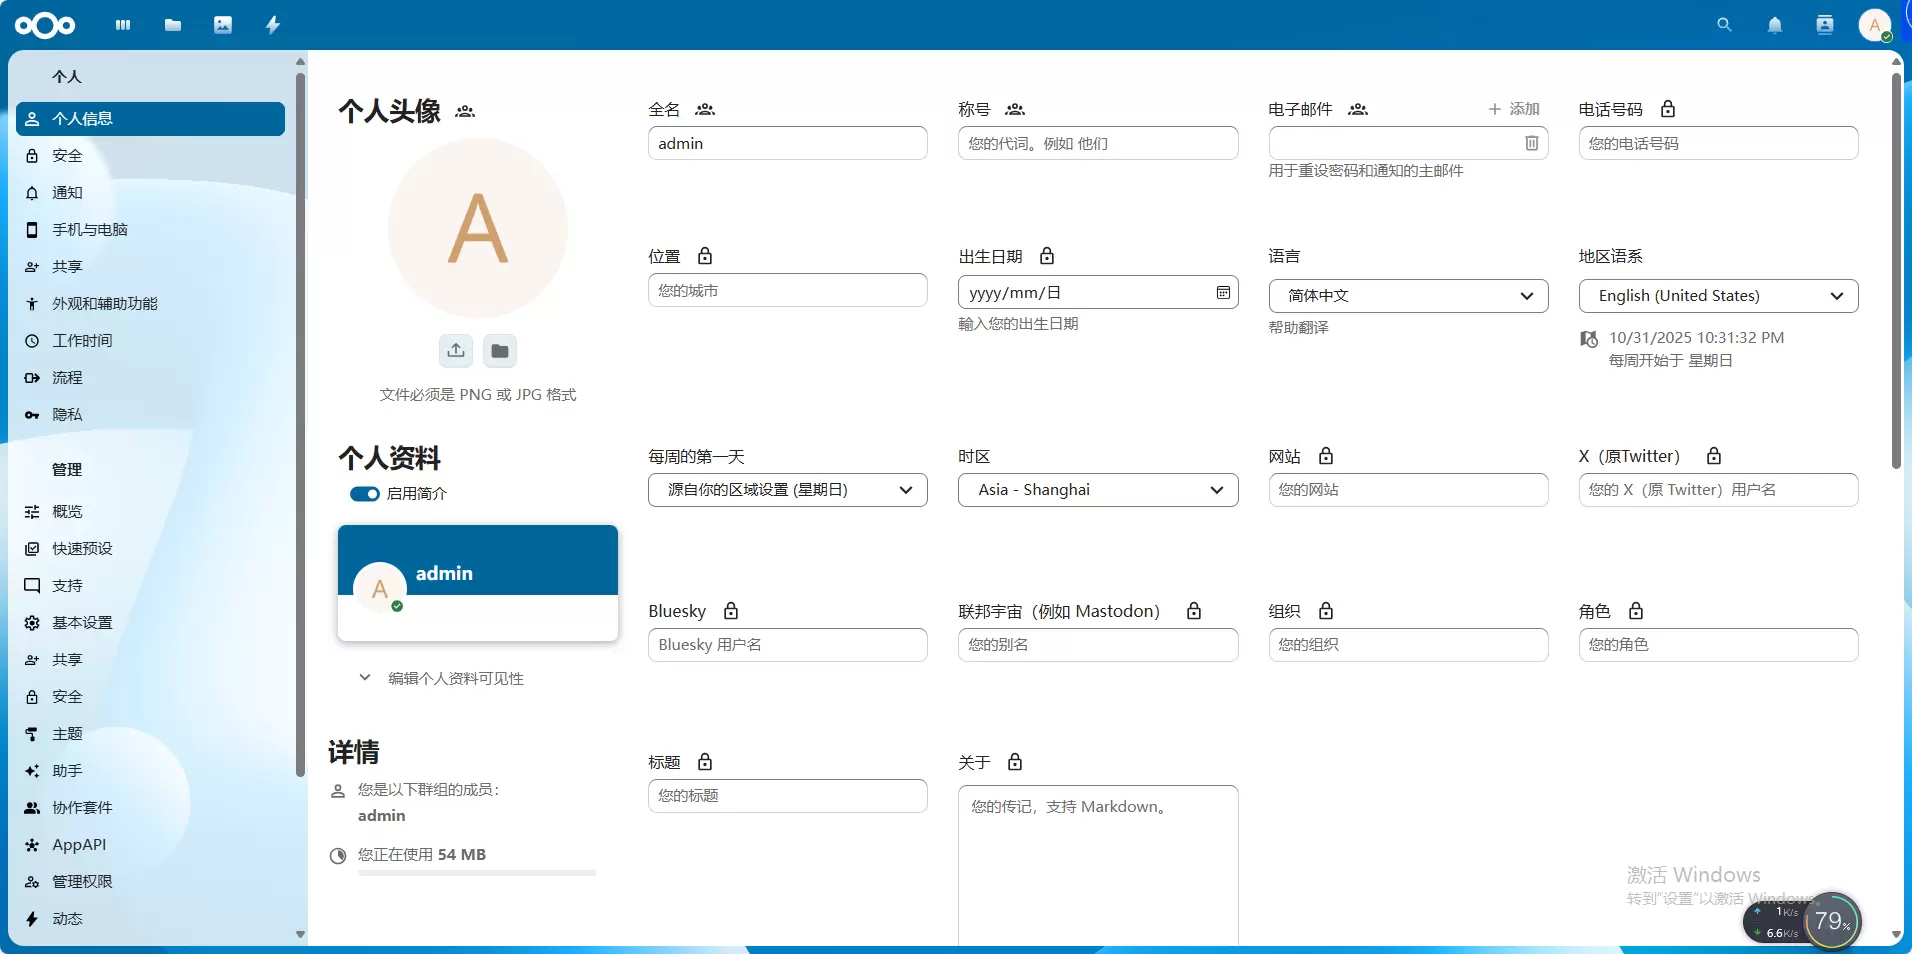
Task: Change phone number visibility scope lock
Action: pyautogui.click(x=1667, y=109)
